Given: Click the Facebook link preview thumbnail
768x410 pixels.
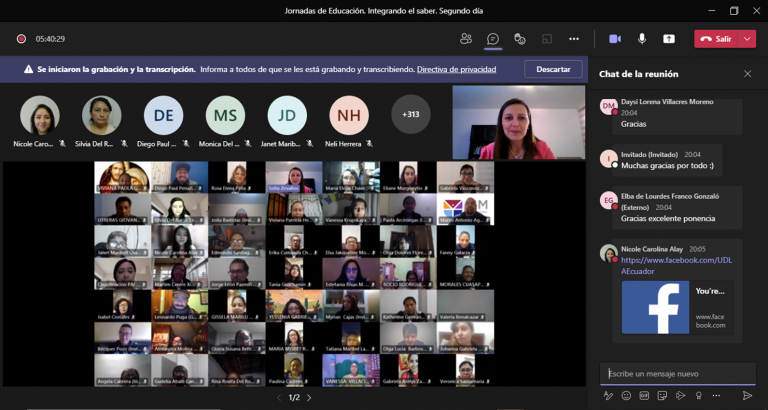Looking at the screenshot, I should pos(655,308).
